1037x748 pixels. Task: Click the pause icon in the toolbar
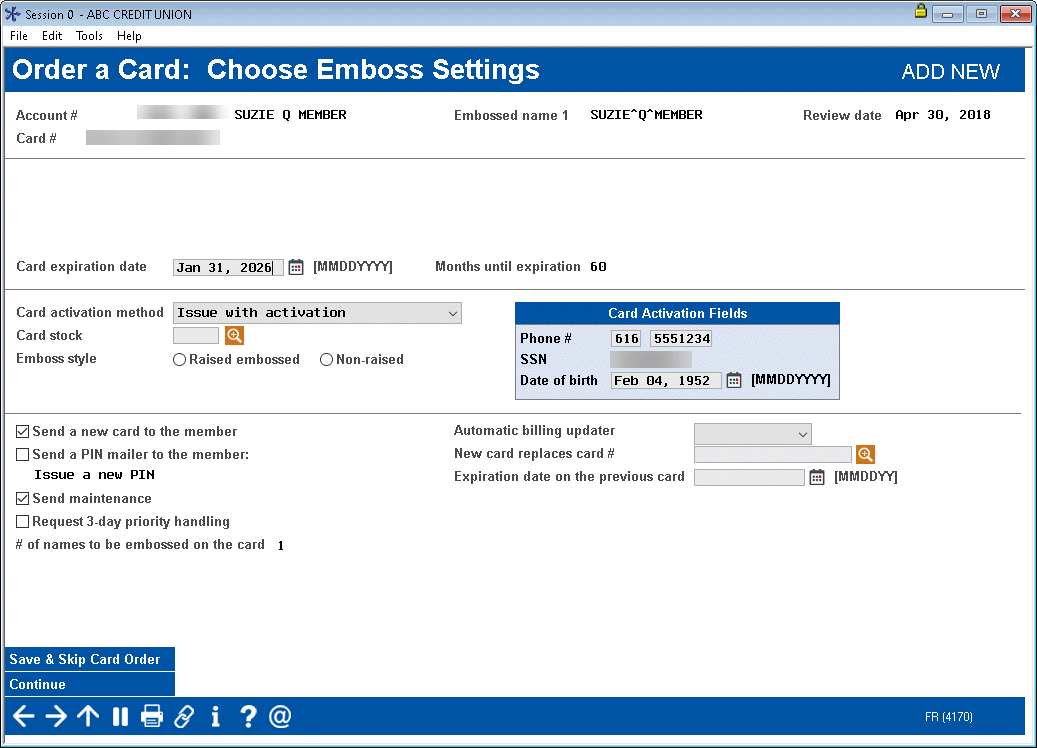click(x=120, y=716)
